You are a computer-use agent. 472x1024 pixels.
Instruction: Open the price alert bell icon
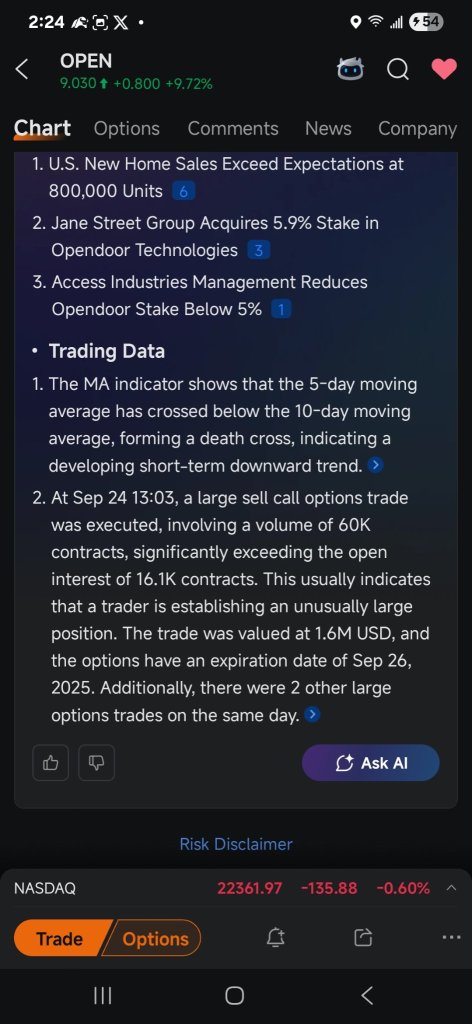point(275,938)
